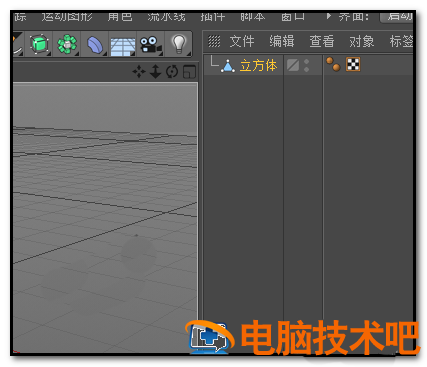Open the 查看 menu in object manager
This screenshot has height=367, width=427.
pyautogui.click(x=322, y=41)
